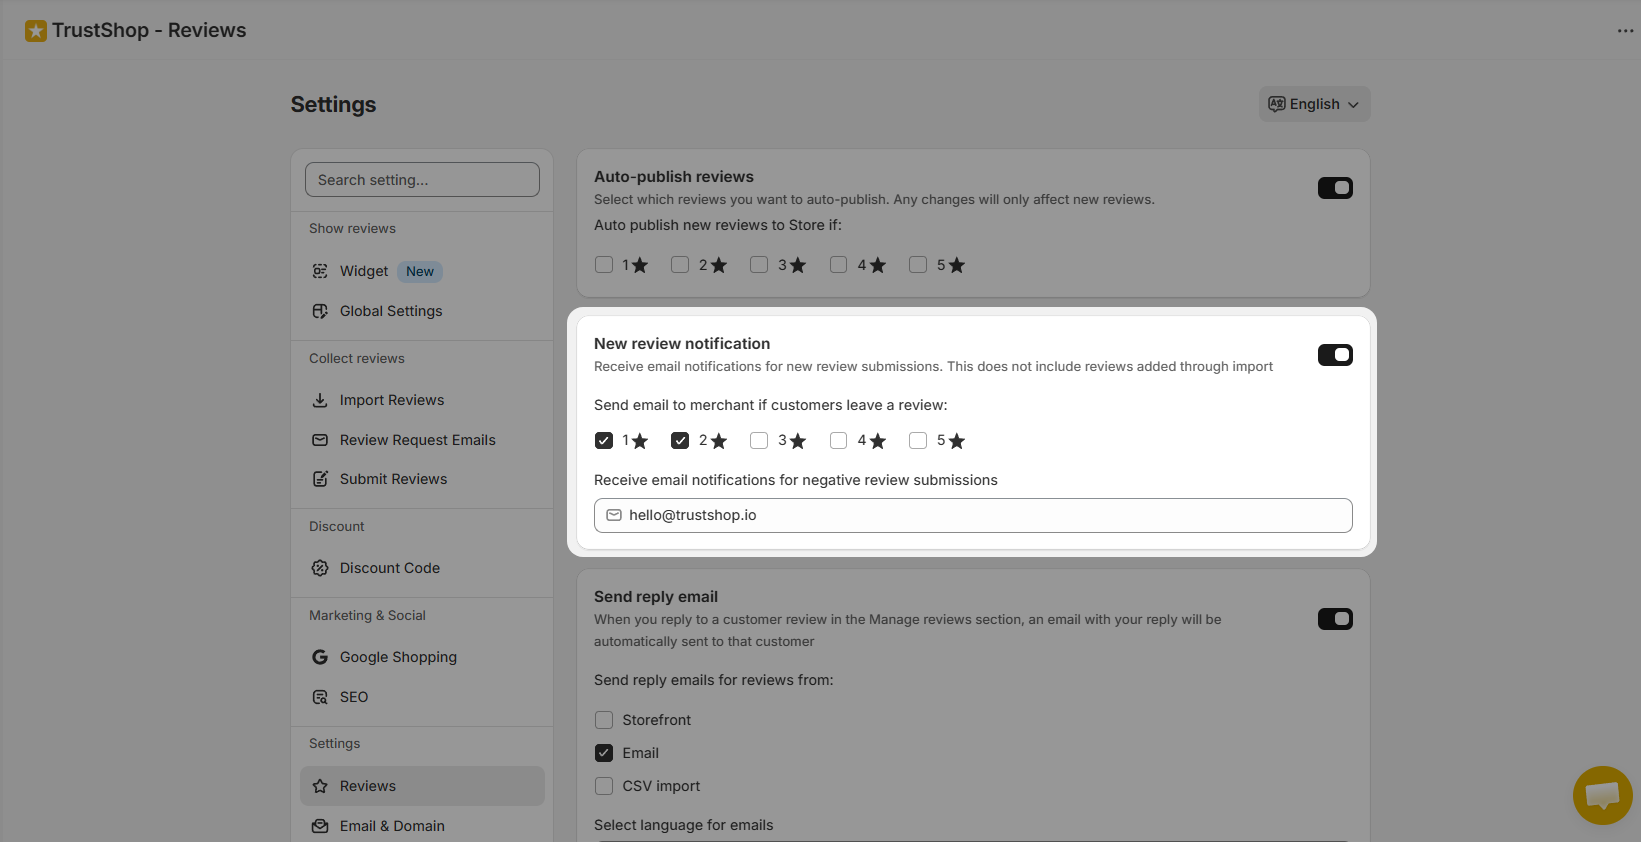
Task: Check 1 star under Auto-publish reviews
Action: (604, 265)
